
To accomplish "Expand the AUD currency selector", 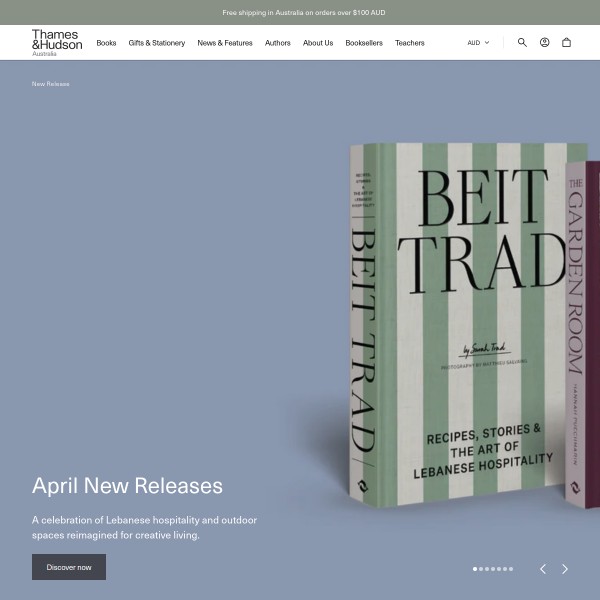I will 478,43.
